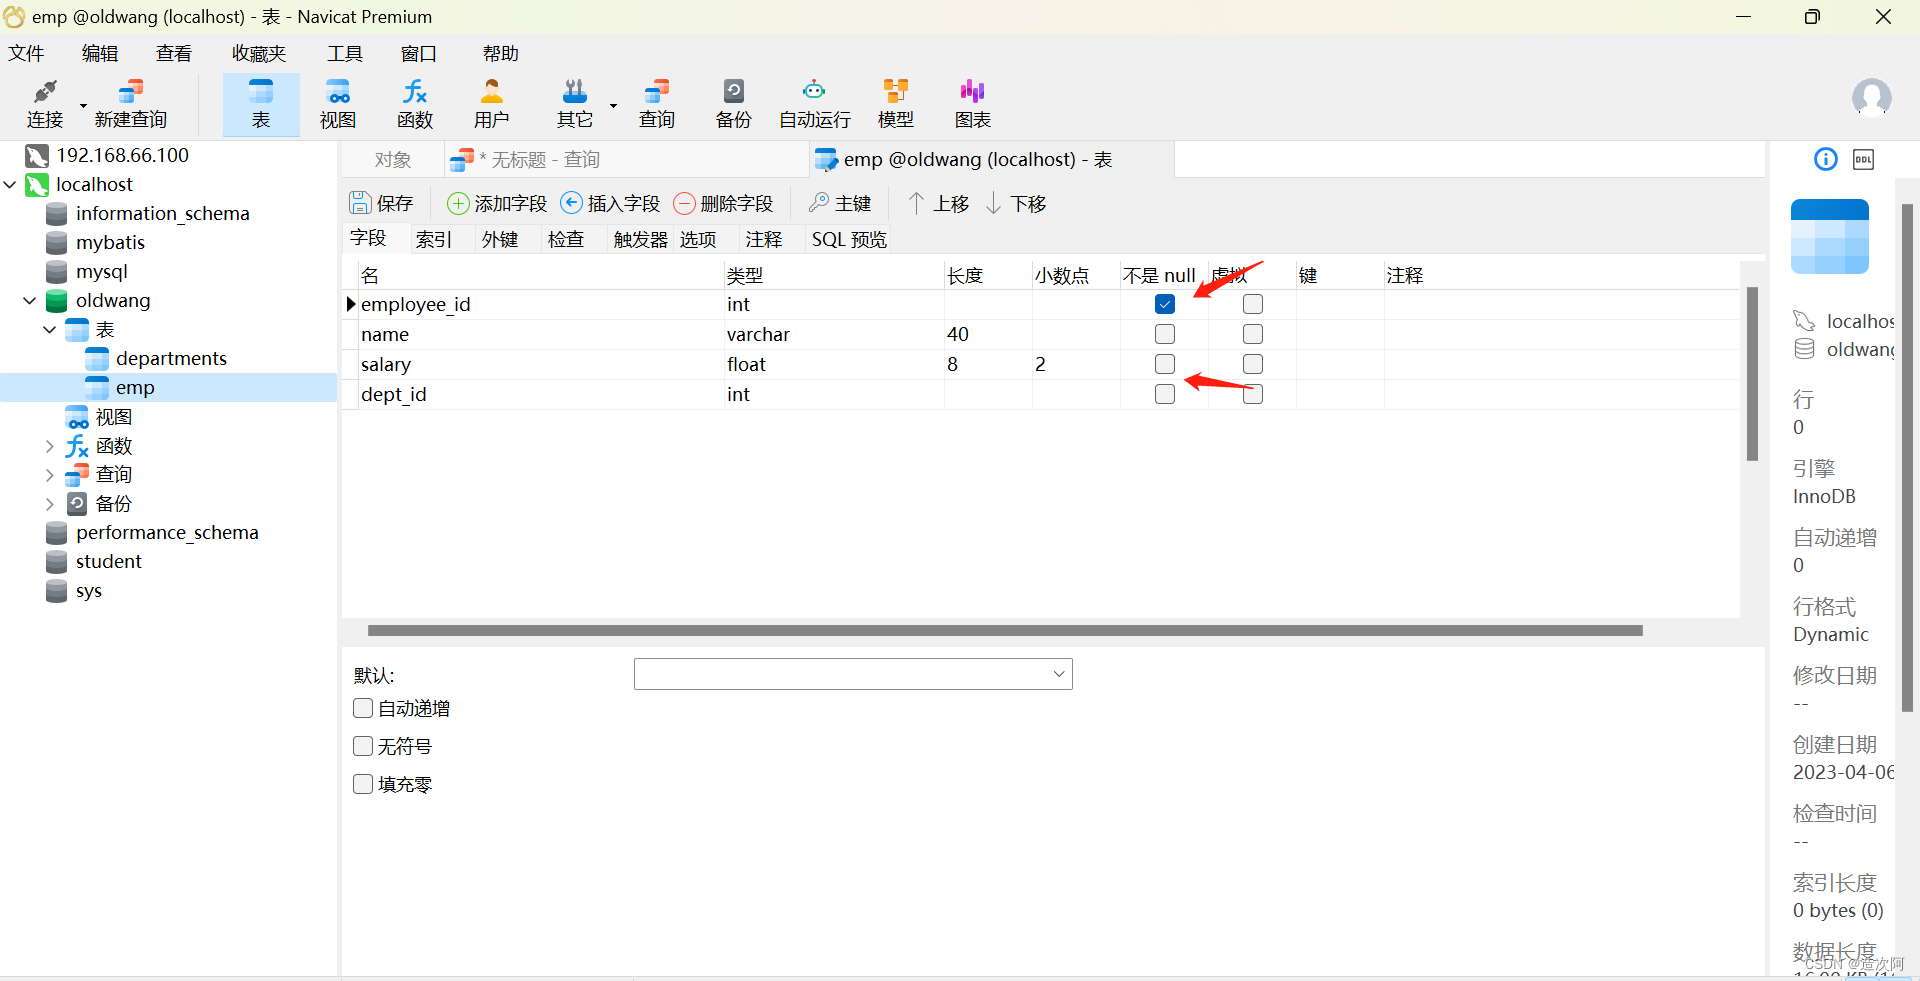Click the 连接 connection toolbar icon
The width and height of the screenshot is (1920, 981).
pos(44,104)
